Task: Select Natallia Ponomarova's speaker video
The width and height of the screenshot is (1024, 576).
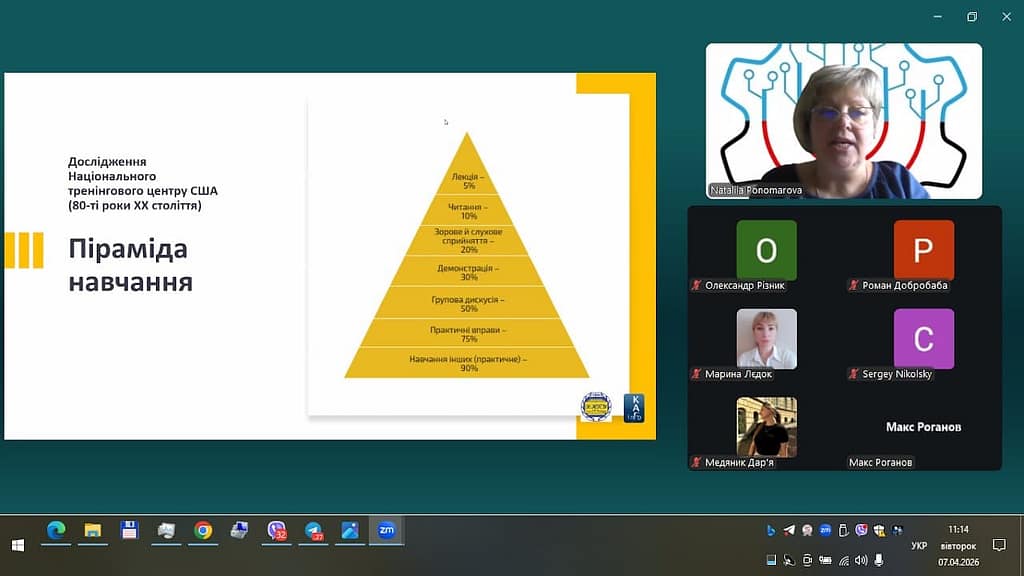Action: pos(843,121)
